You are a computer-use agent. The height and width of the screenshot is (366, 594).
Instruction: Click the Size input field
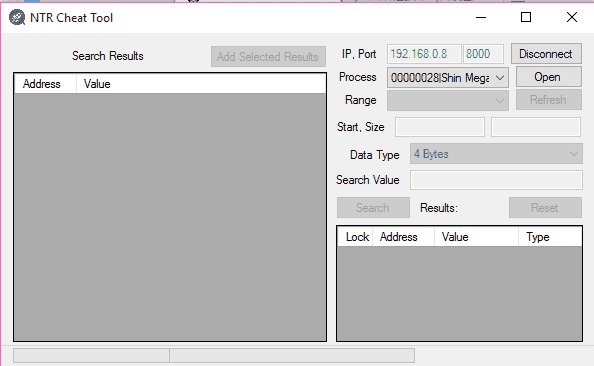point(536,127)
